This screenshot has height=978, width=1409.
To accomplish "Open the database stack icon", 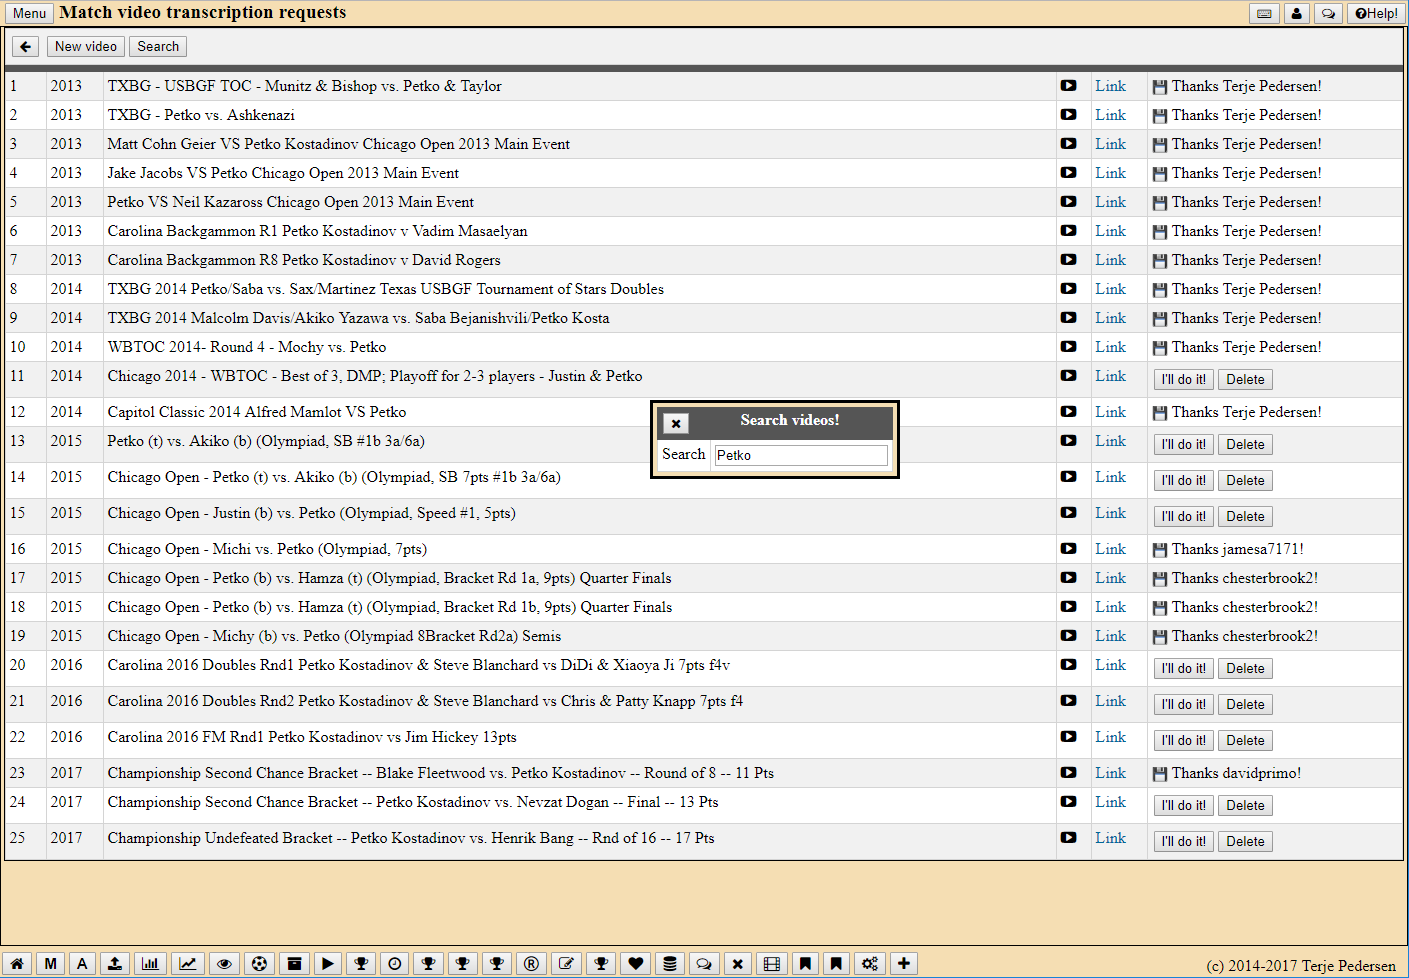I will (x=670, y=963).
